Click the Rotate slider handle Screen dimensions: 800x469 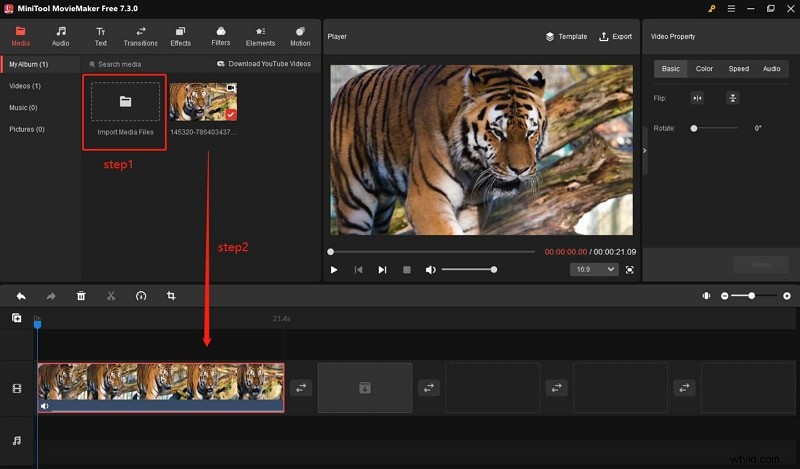click(694, 128)
